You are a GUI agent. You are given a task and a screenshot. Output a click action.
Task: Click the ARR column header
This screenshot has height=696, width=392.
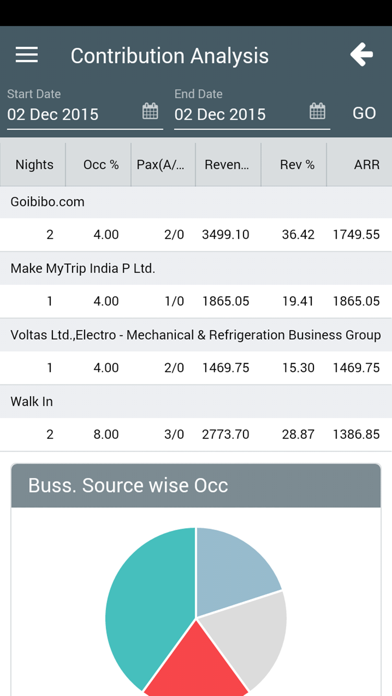coord(360,165)
